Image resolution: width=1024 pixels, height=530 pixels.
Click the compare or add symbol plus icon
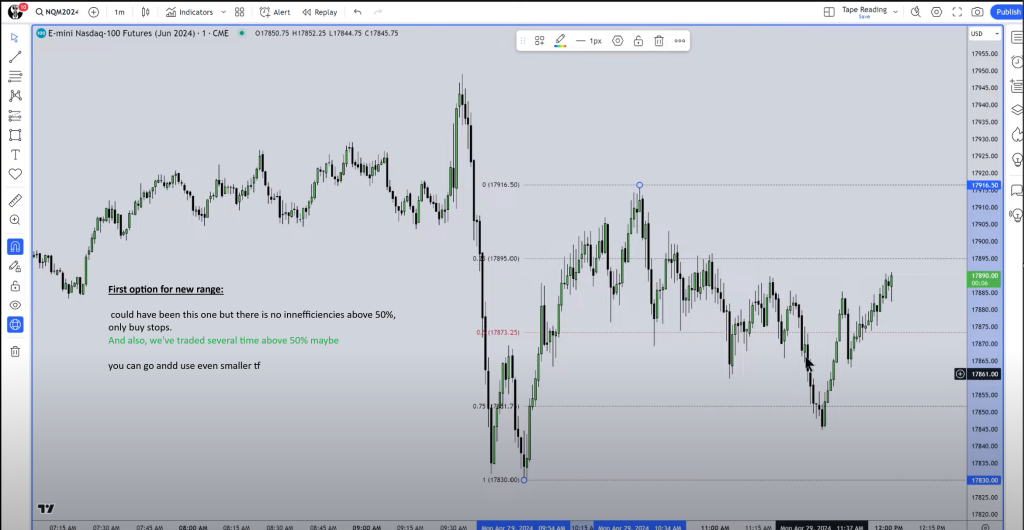tap(93, 12)
